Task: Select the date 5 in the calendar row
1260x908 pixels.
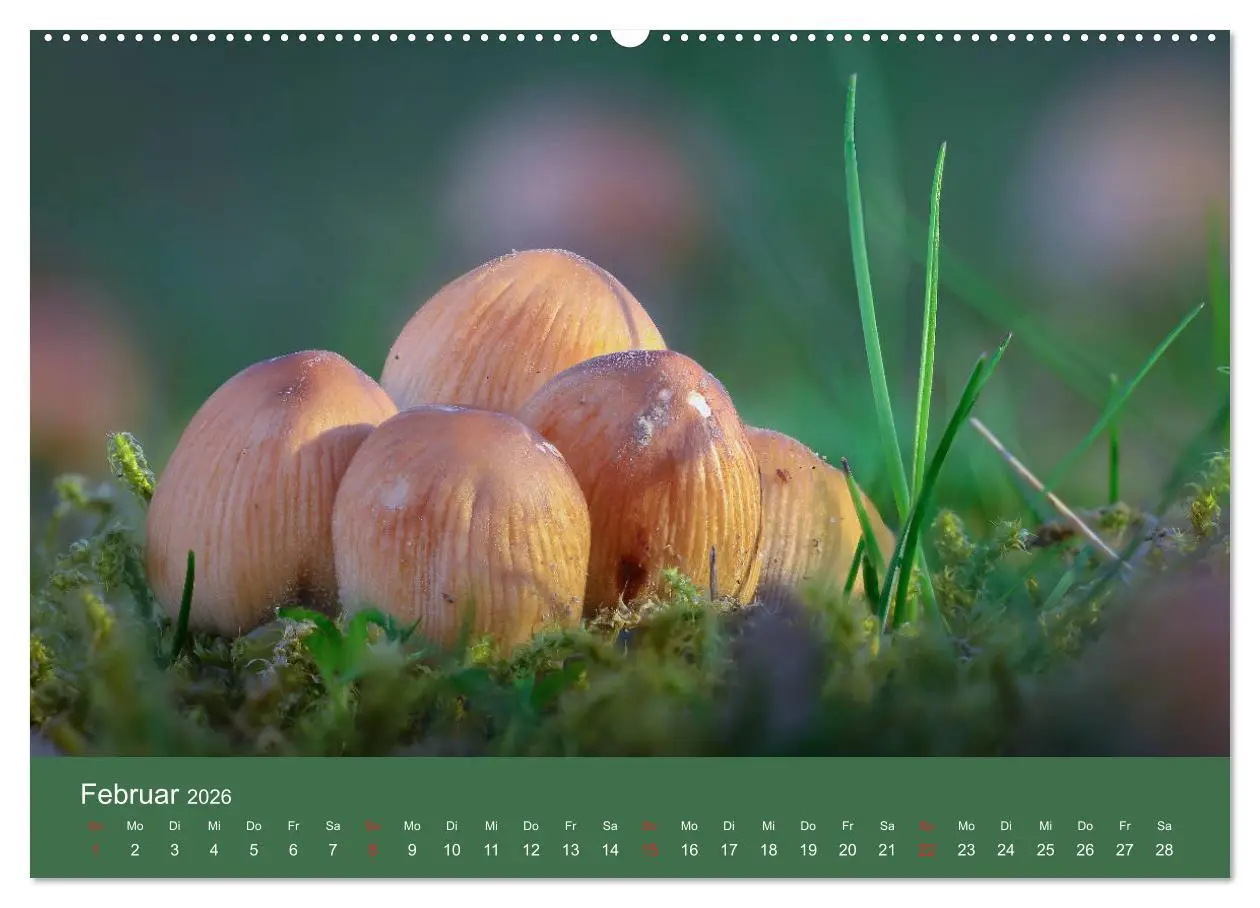Action: tap(254, 850)
